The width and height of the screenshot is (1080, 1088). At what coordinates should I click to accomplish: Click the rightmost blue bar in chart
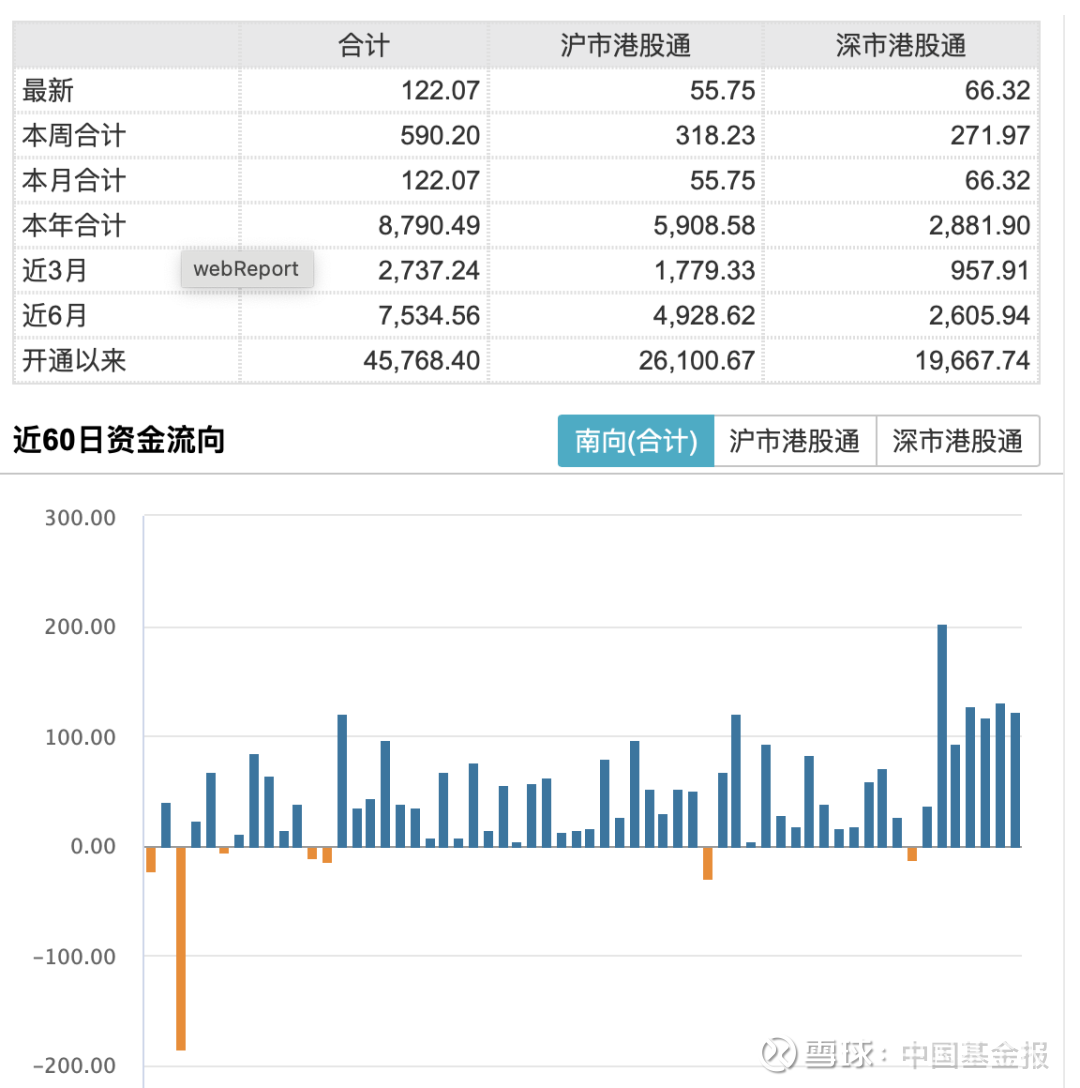1015,779
